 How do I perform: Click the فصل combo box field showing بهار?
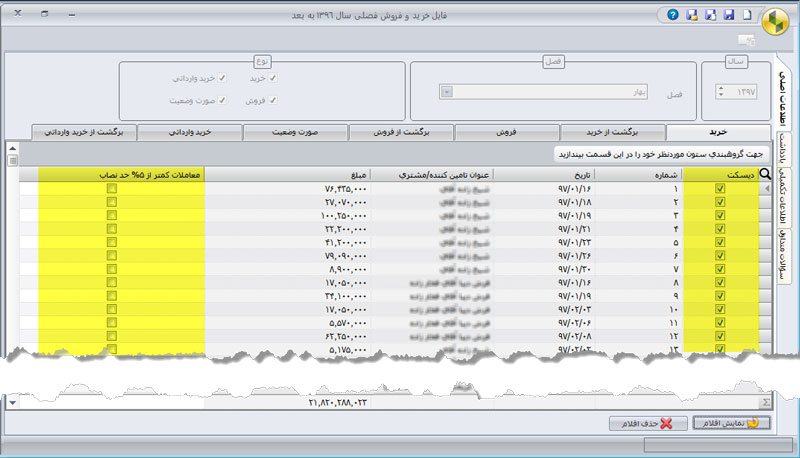click(x=543, y=92)
